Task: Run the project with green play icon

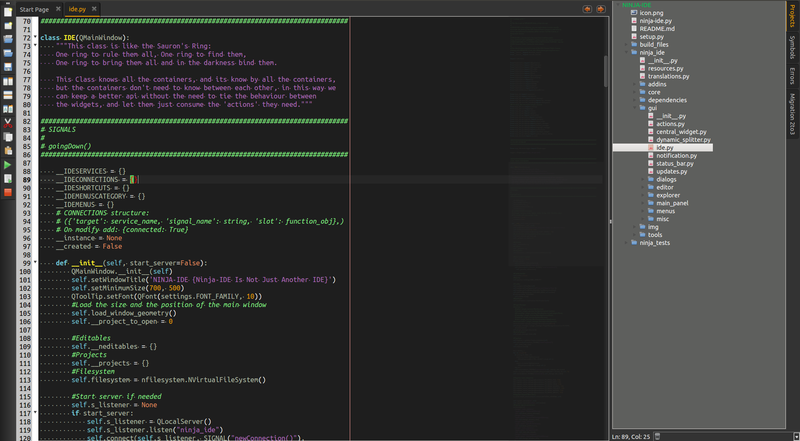Action: coord(8,164)
